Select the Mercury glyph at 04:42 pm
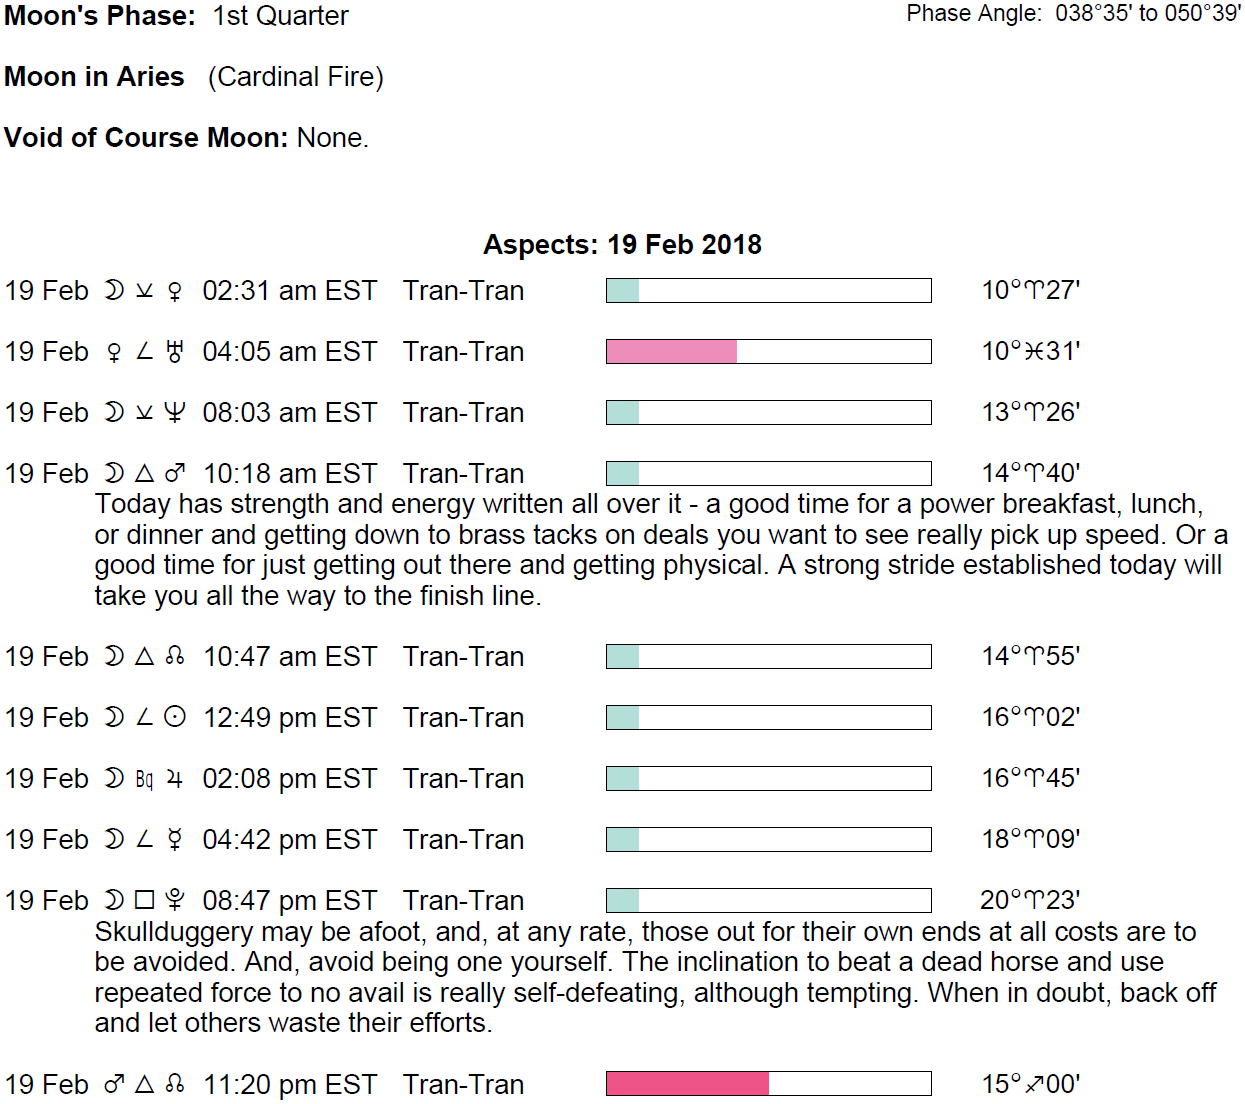1245x1104 pixels. click(175, 840)
